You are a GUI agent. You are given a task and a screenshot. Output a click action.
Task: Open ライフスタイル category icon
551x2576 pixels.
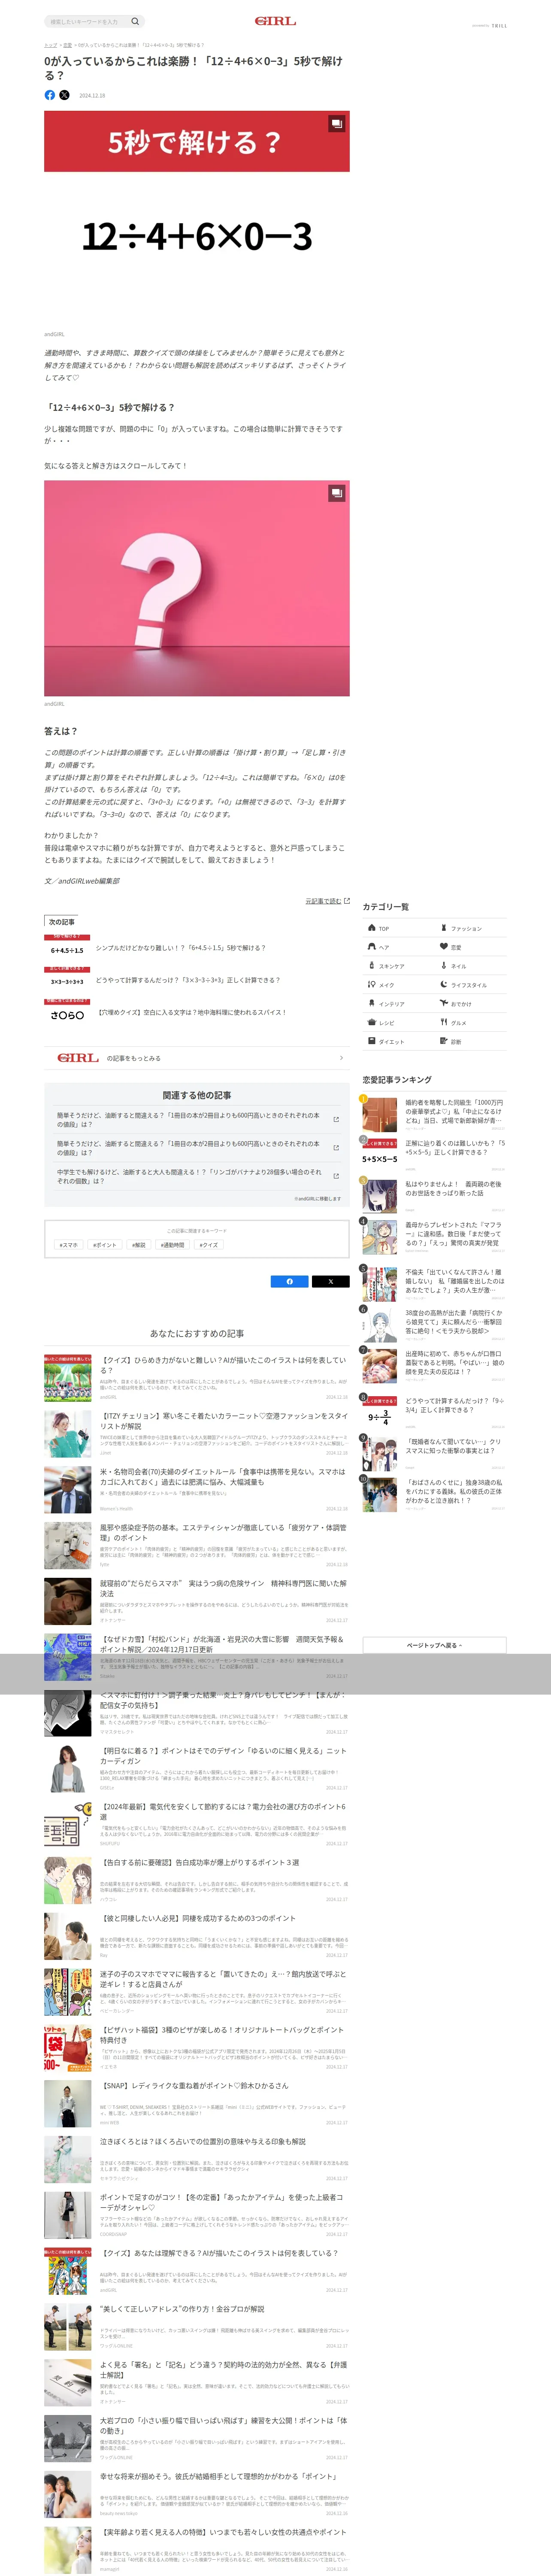(x=444, y=985)
